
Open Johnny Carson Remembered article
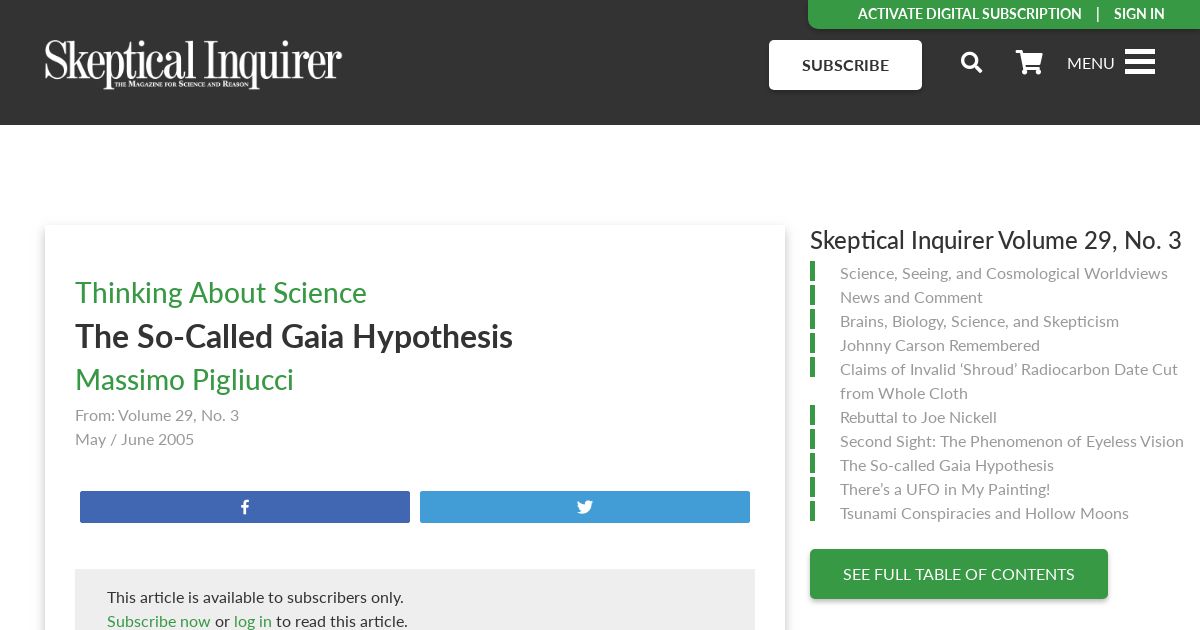pyautogui.click(x=940, y=345)
